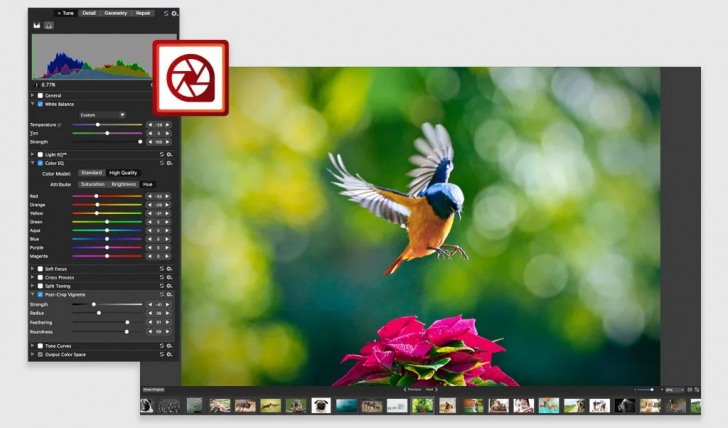Click the histogram view icon
This screenshot has width=728, height=428.
37,25
